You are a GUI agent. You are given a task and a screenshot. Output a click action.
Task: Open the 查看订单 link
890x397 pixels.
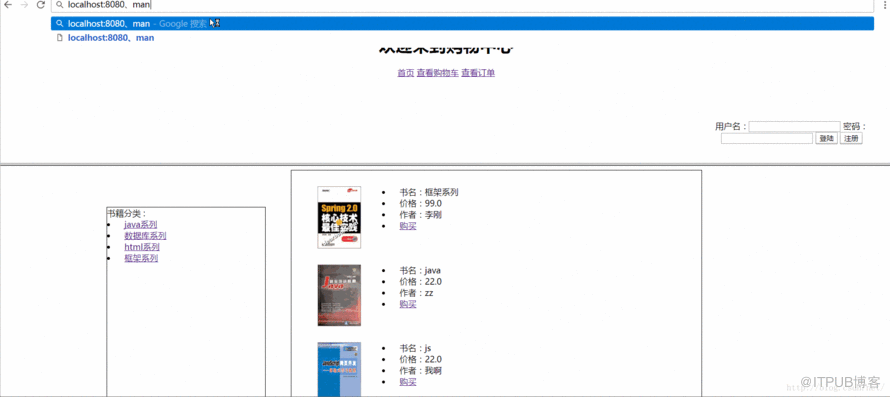click(x=478, y=73)
